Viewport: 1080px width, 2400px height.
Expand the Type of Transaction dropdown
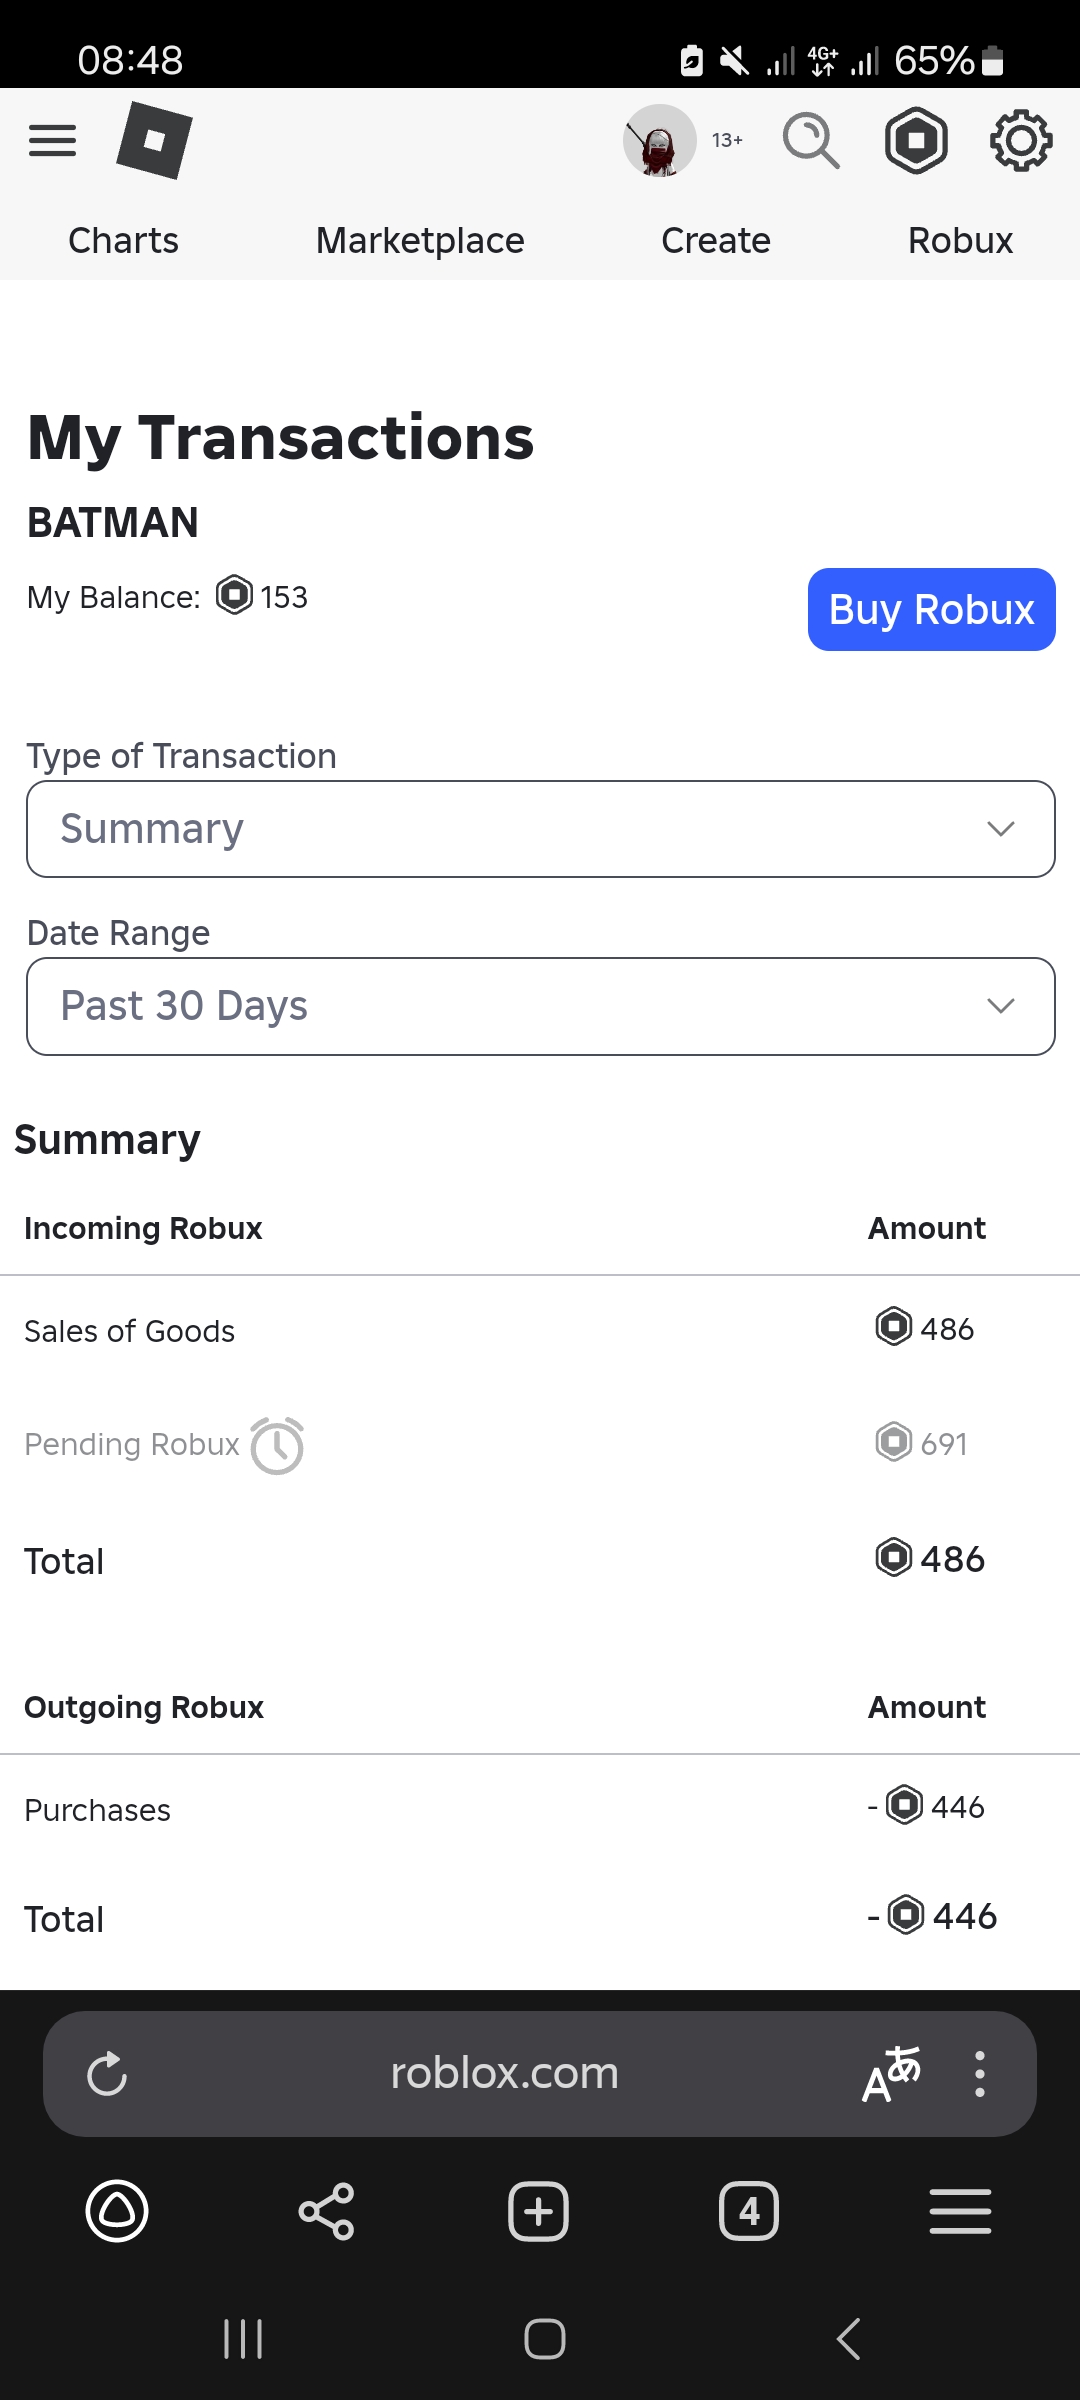click(x=540, y=829)
